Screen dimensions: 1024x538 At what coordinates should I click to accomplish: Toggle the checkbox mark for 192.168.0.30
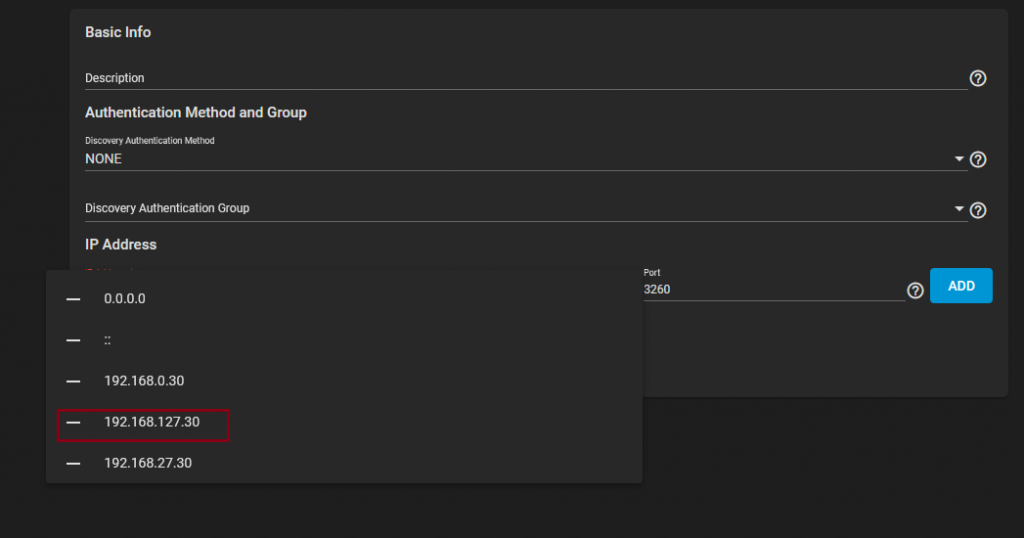coord(73,381)
